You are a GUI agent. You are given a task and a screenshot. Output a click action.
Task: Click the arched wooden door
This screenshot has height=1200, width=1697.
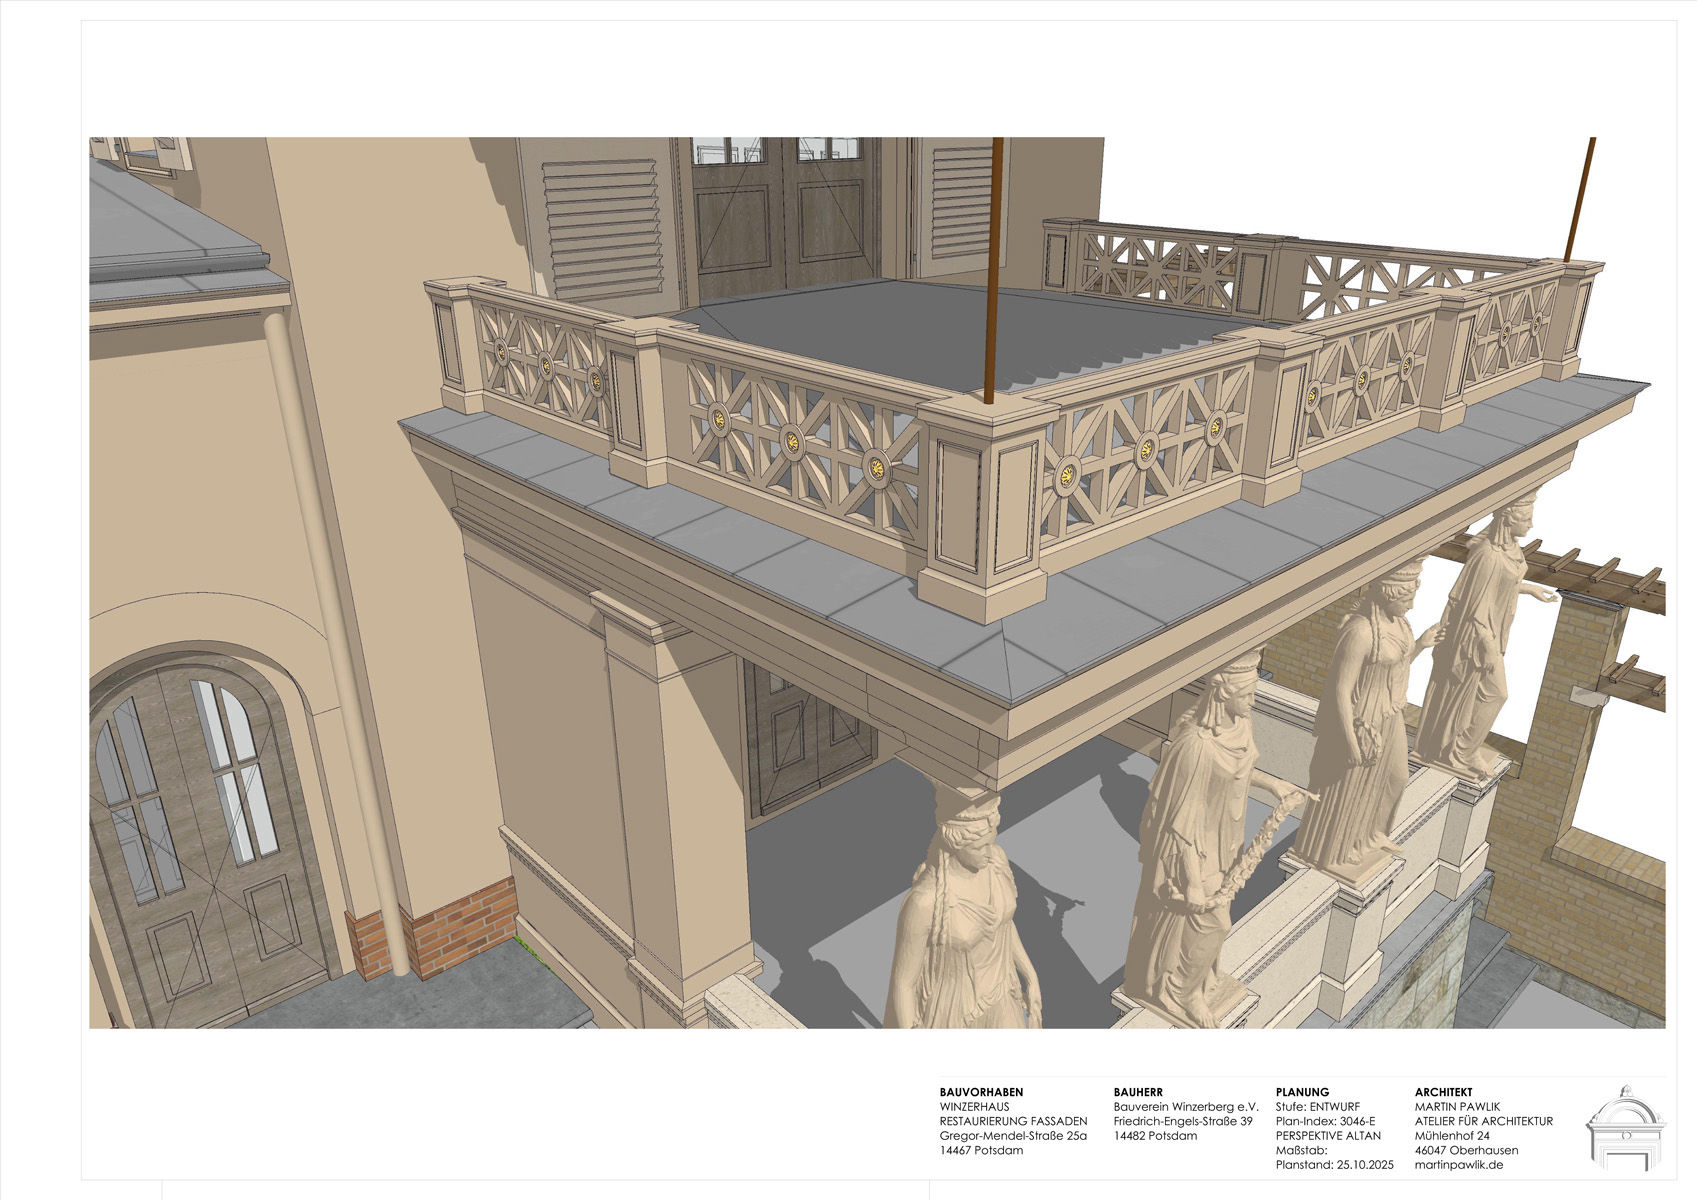(x=200, y=850)
